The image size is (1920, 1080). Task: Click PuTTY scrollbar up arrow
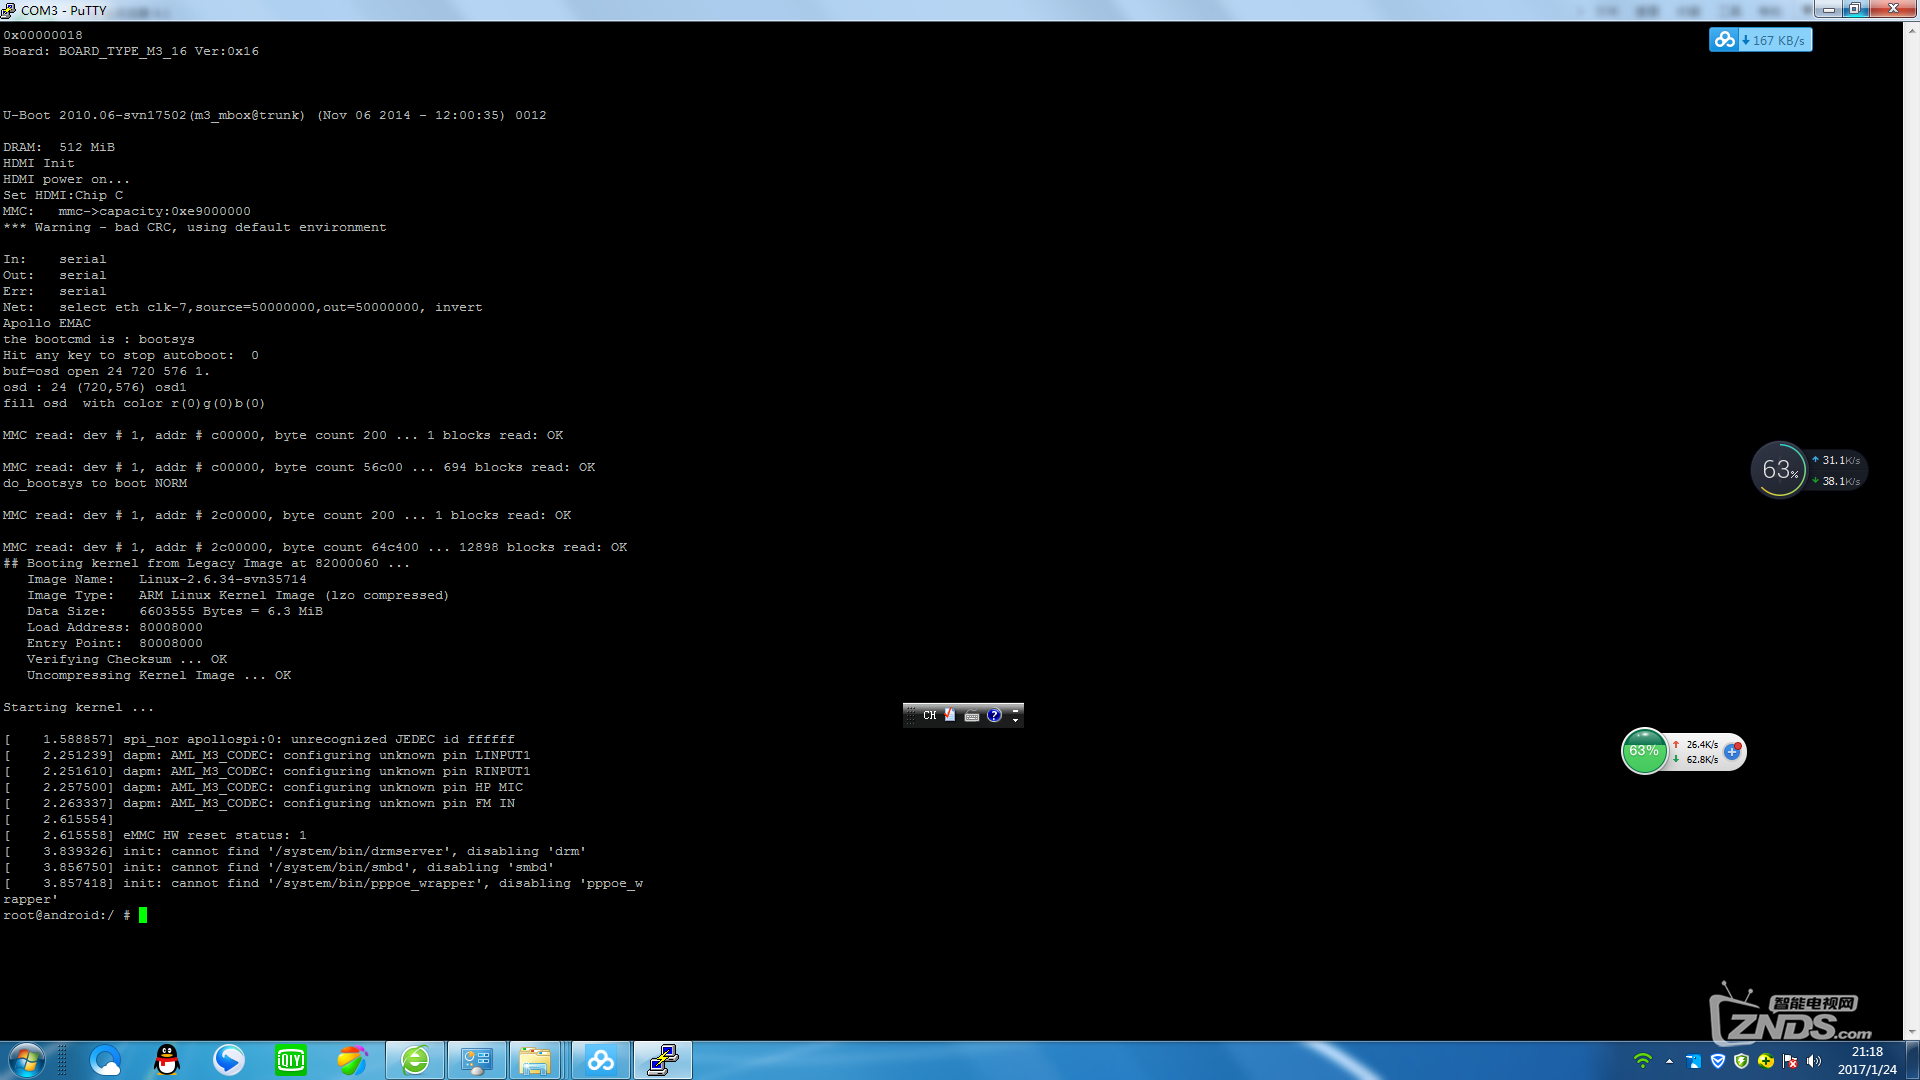pyautogui.click(x=1911, y=30)
